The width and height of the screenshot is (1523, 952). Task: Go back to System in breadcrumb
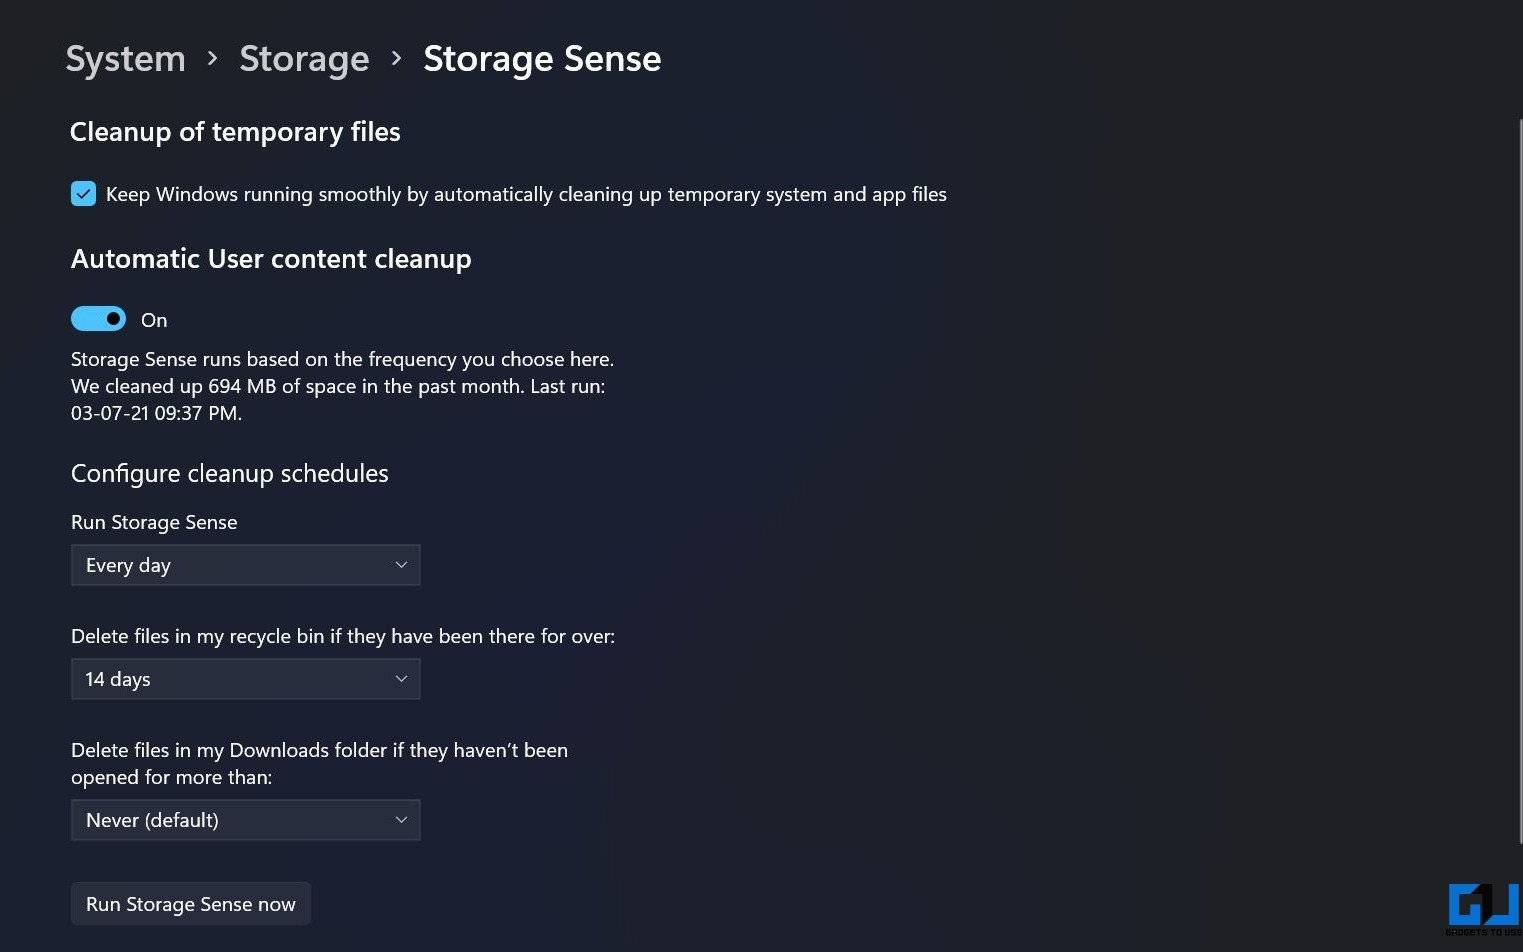[126, 59]
